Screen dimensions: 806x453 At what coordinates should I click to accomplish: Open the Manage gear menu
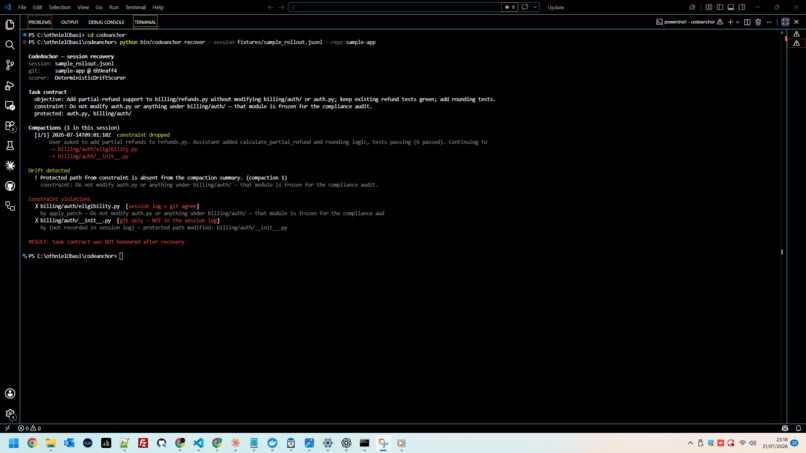point(10,414)
